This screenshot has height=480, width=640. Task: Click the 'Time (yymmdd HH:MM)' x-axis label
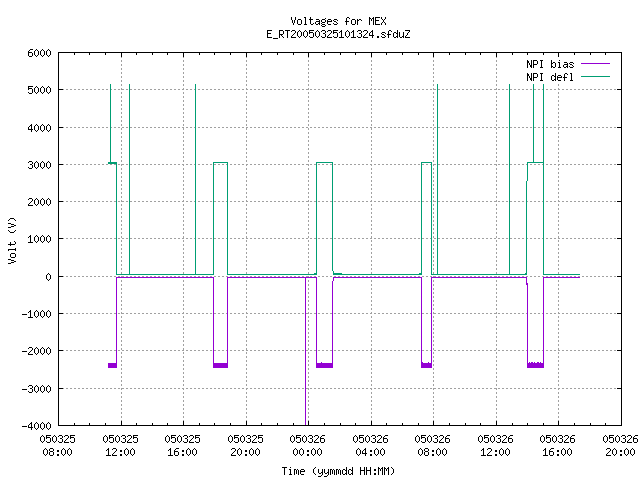(x=338, y=471)
